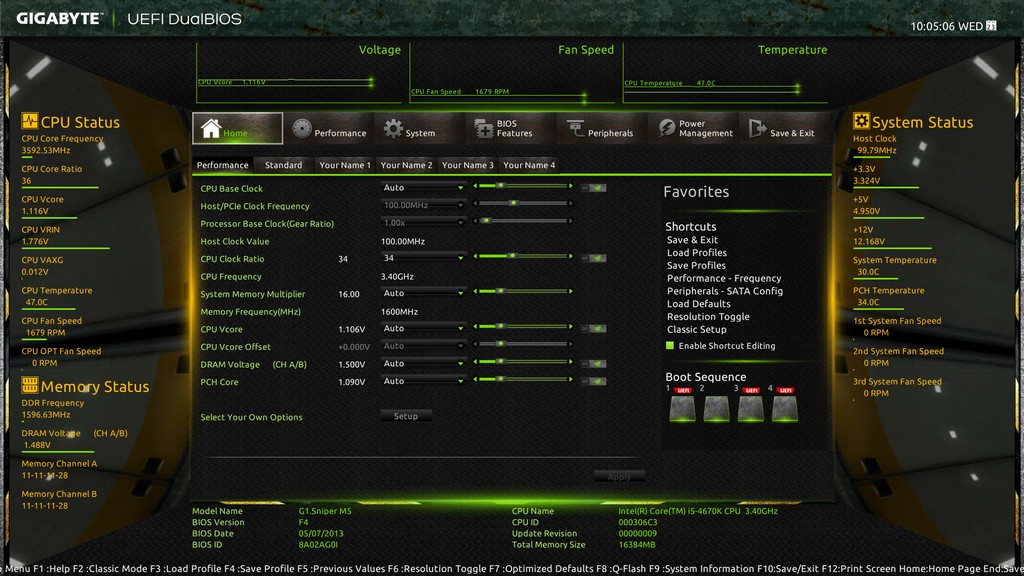Click the Resolution Toggle shortcut

point(708,317)
